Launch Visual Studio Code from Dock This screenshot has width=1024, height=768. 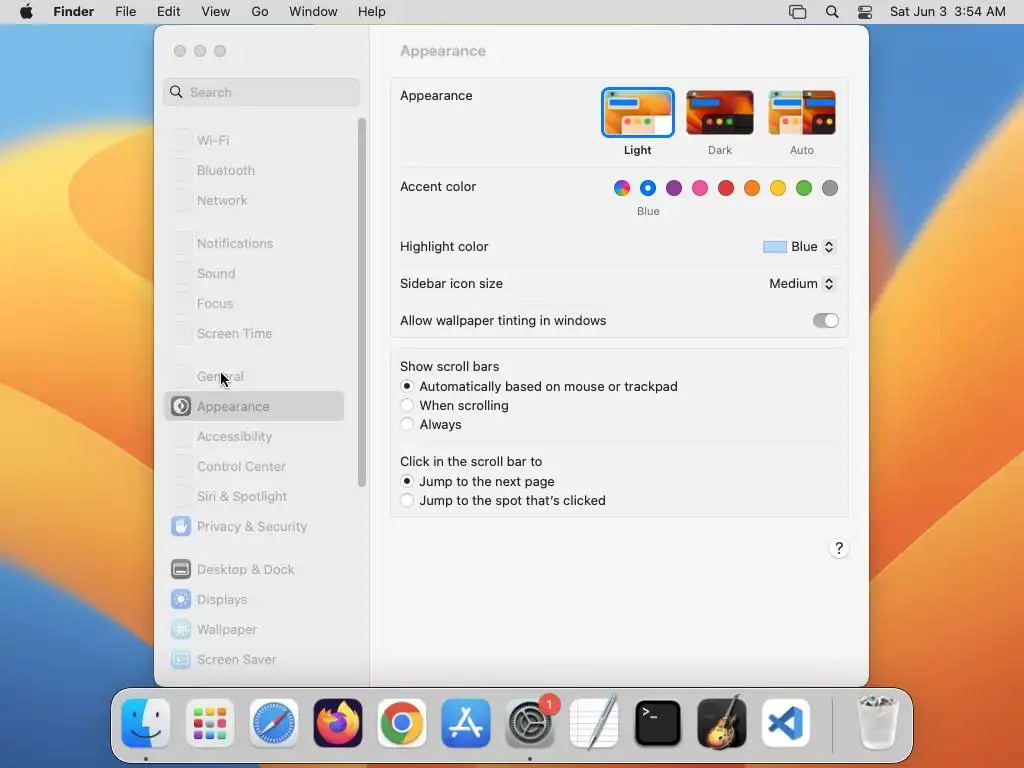(x=786, y=723)
